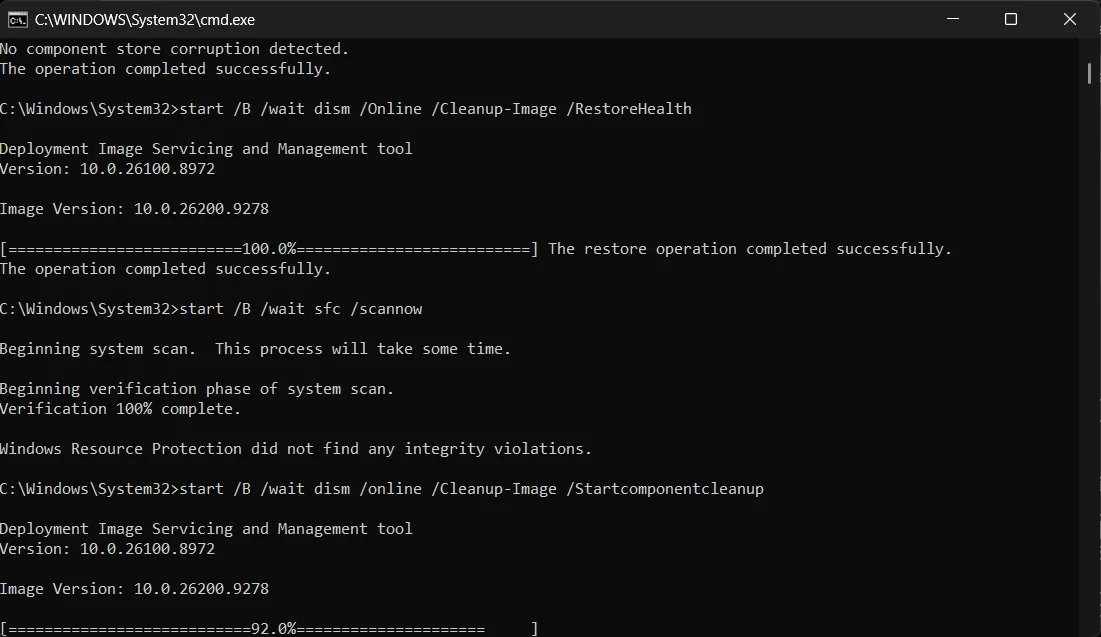Click the first "Version: 10.0.26100.8972" line
The image size is (1101, 637).
pos(107,169)
